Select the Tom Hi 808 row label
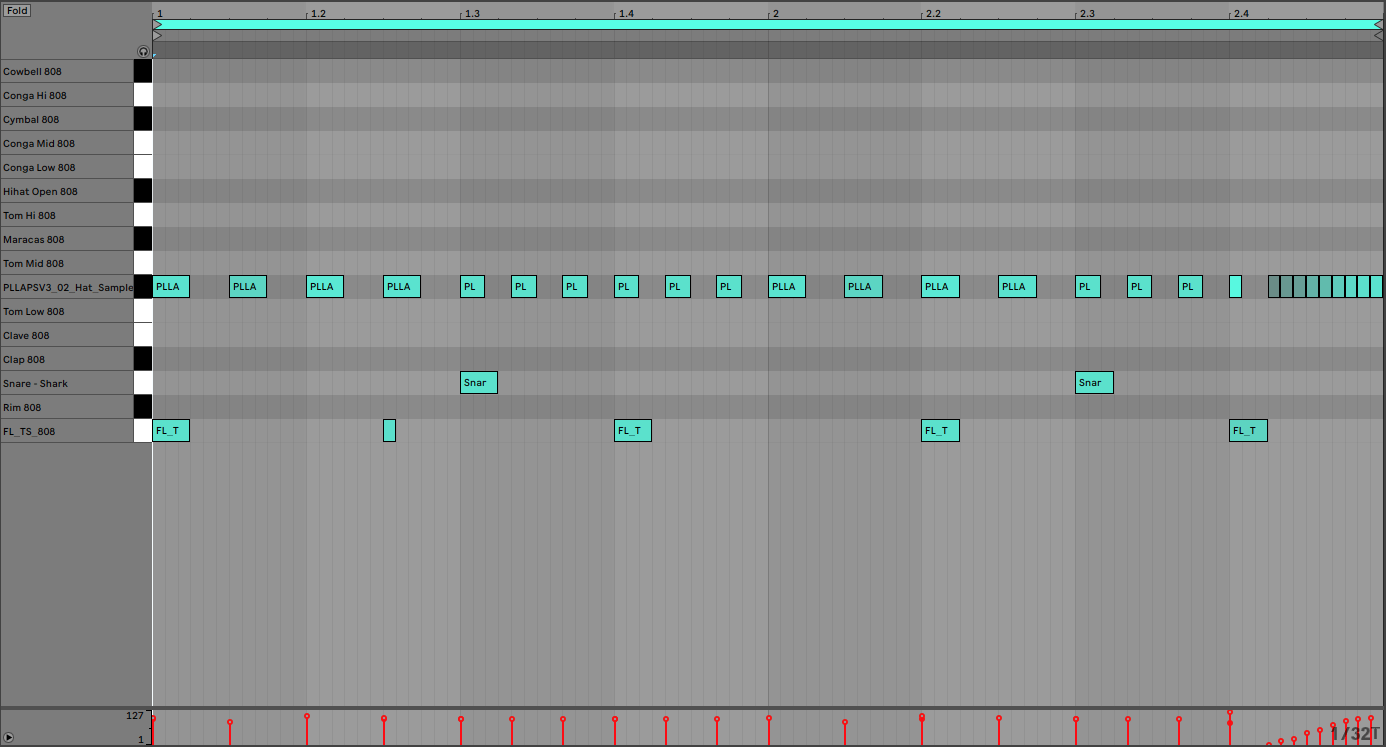This screenshot has width=1386, height=747. click(67, 215)
